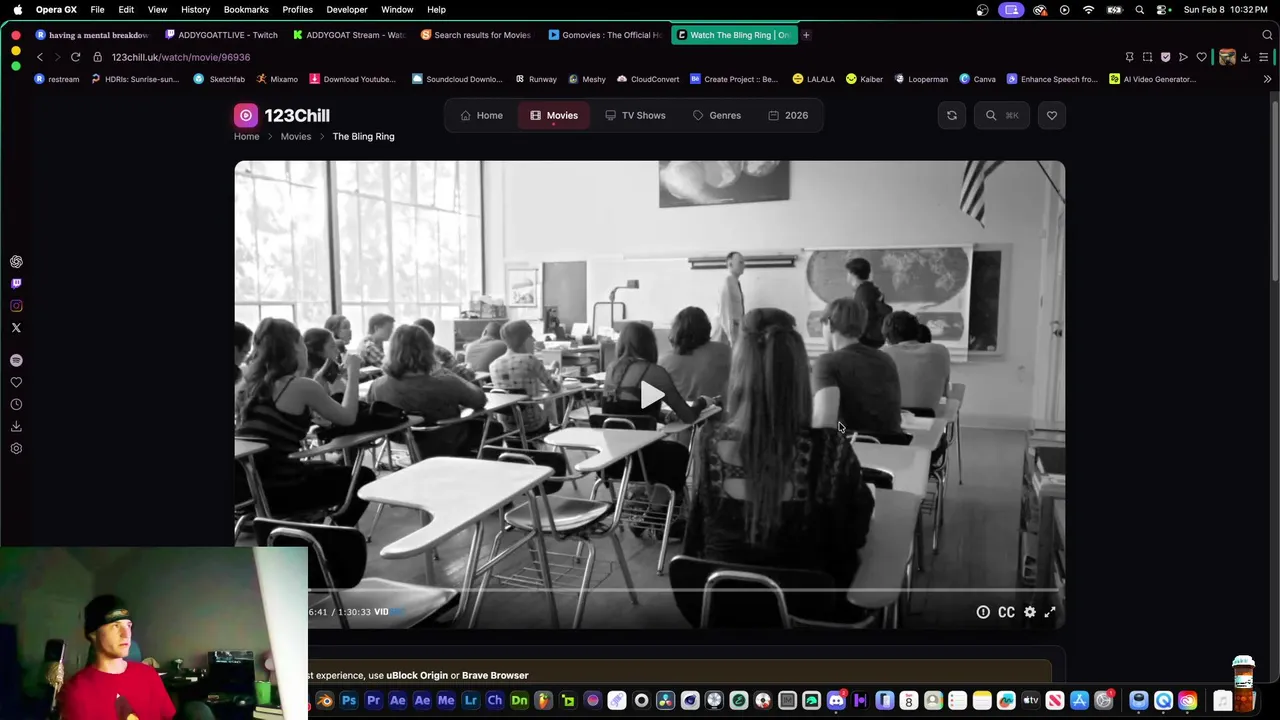
Task: Open the video player settings gear
Action: point(1030,612)
